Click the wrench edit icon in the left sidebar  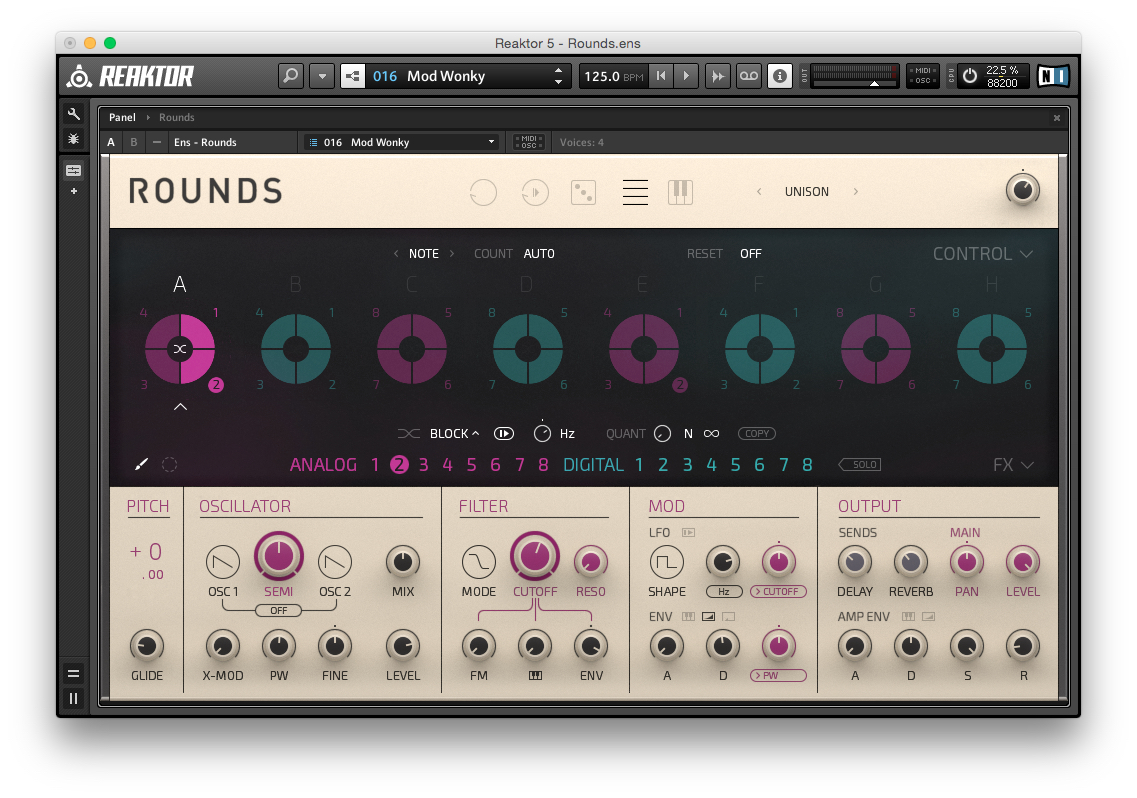73,114
